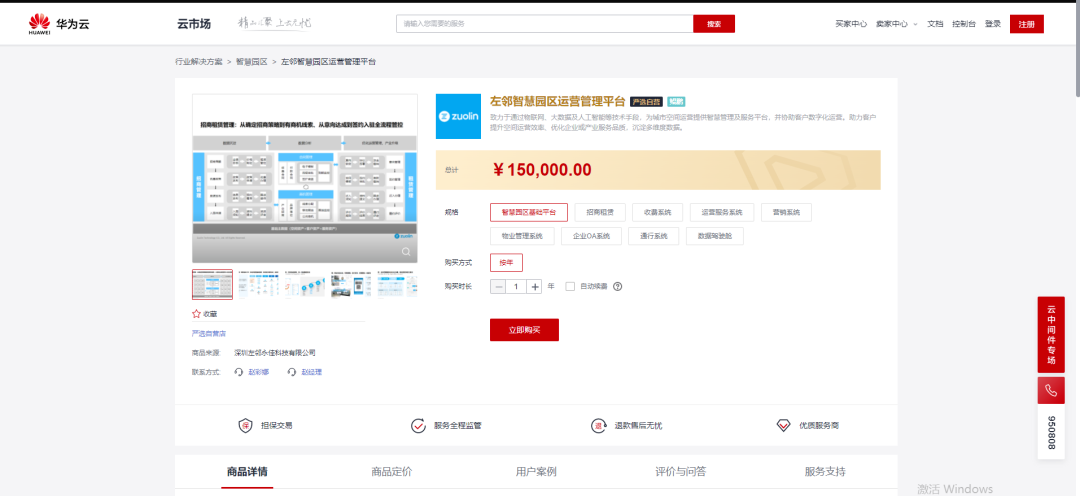Choose the 数据驾驶舱 specification option
This screenshot has height=496, width=1080.
(714, 236)
